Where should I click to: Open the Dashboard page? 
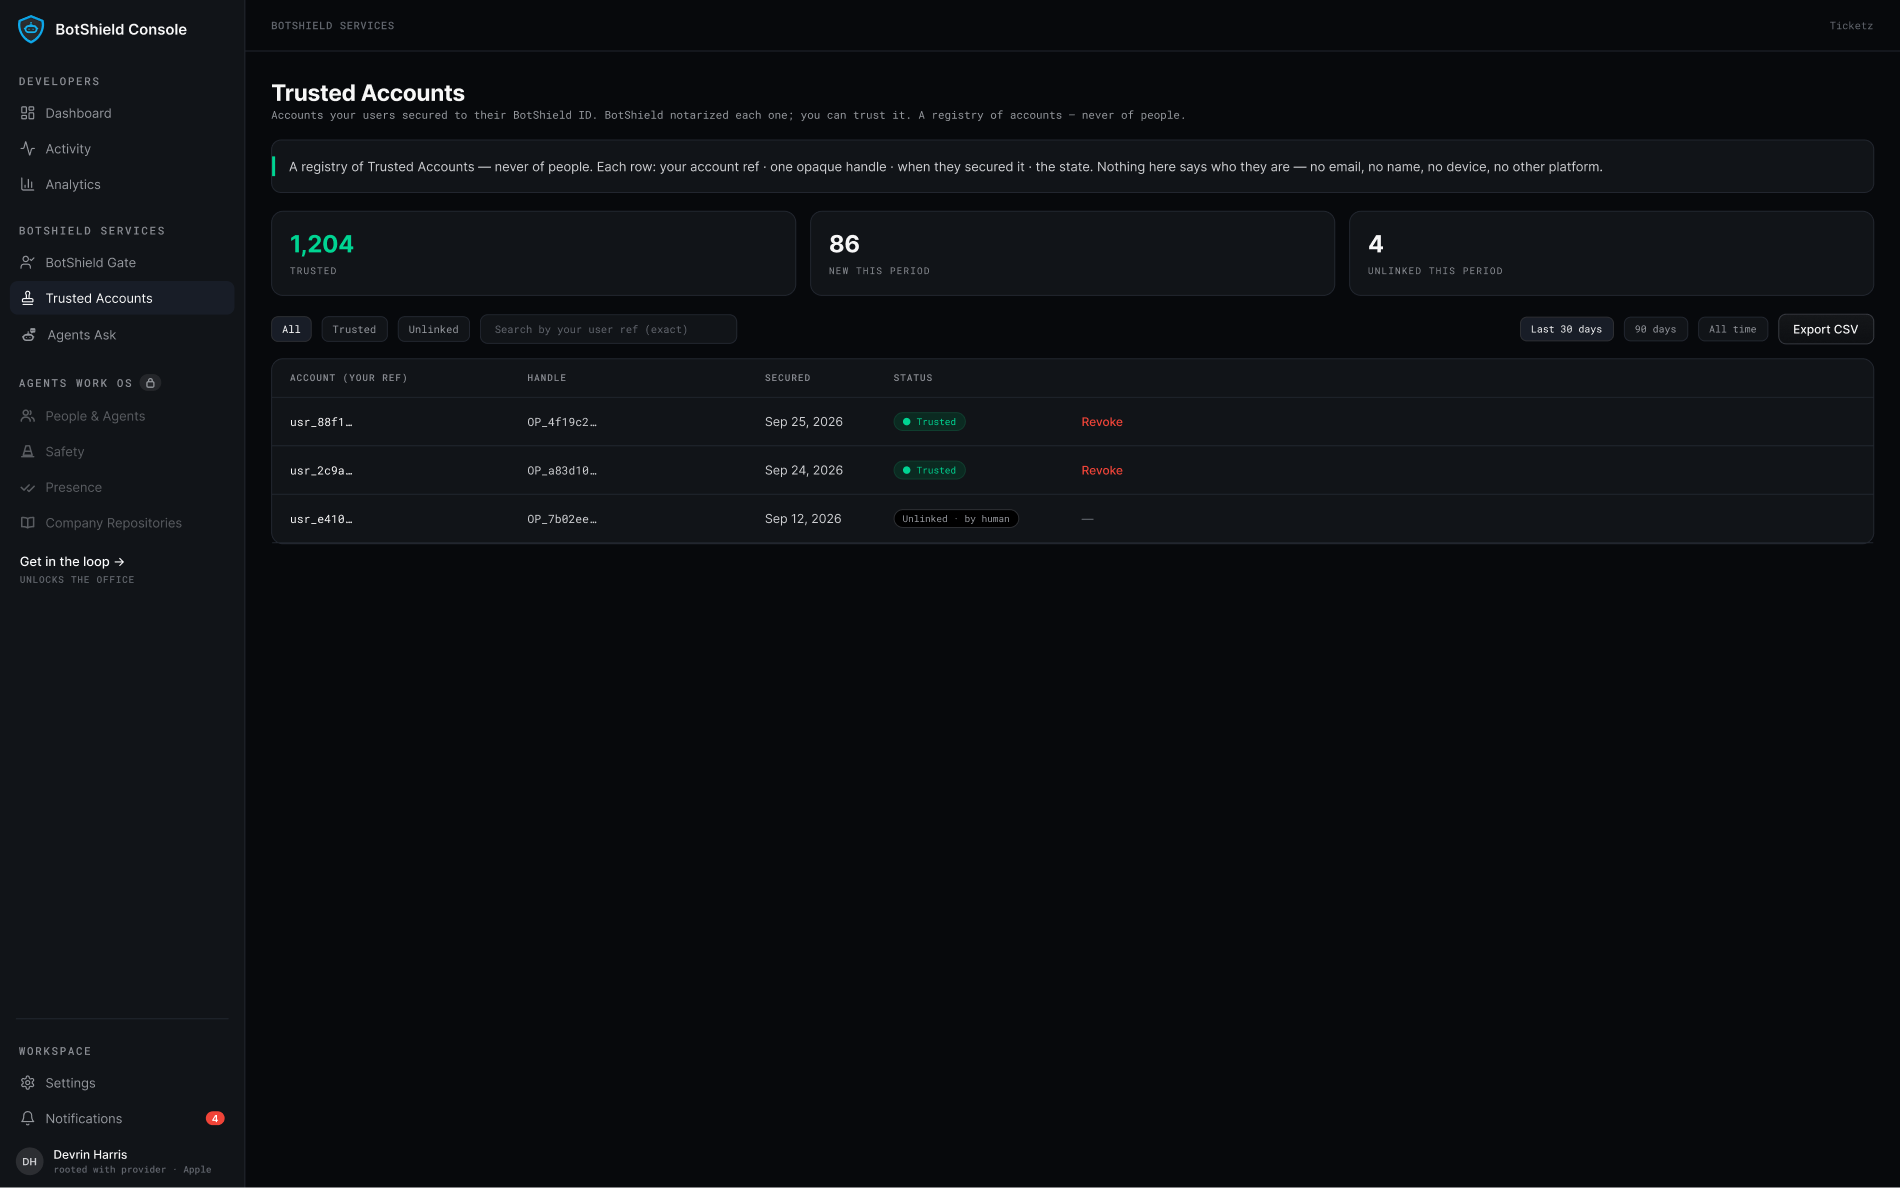tap(122, 113)
